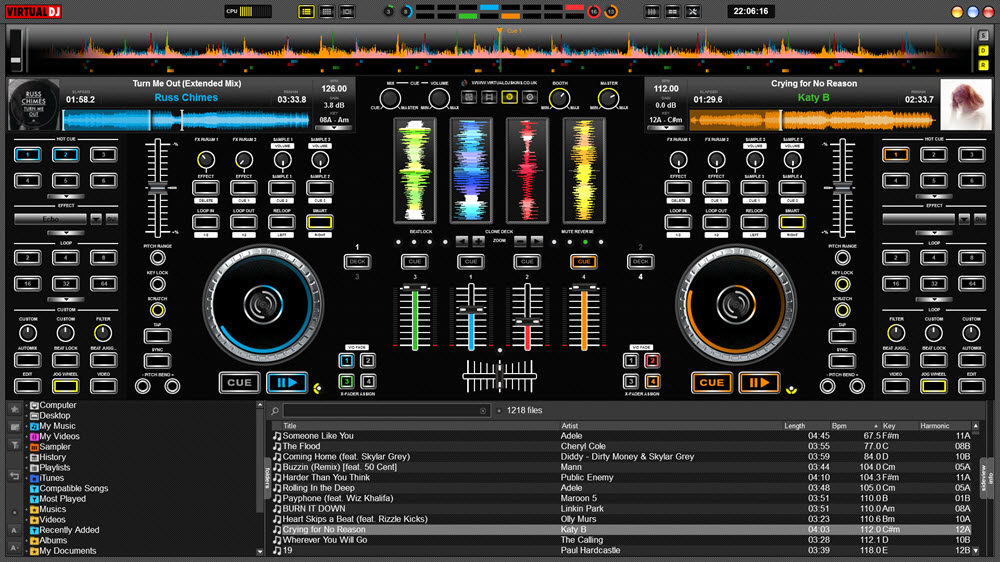Click the Katy B album cover thumbnail

tap(966, 104)
